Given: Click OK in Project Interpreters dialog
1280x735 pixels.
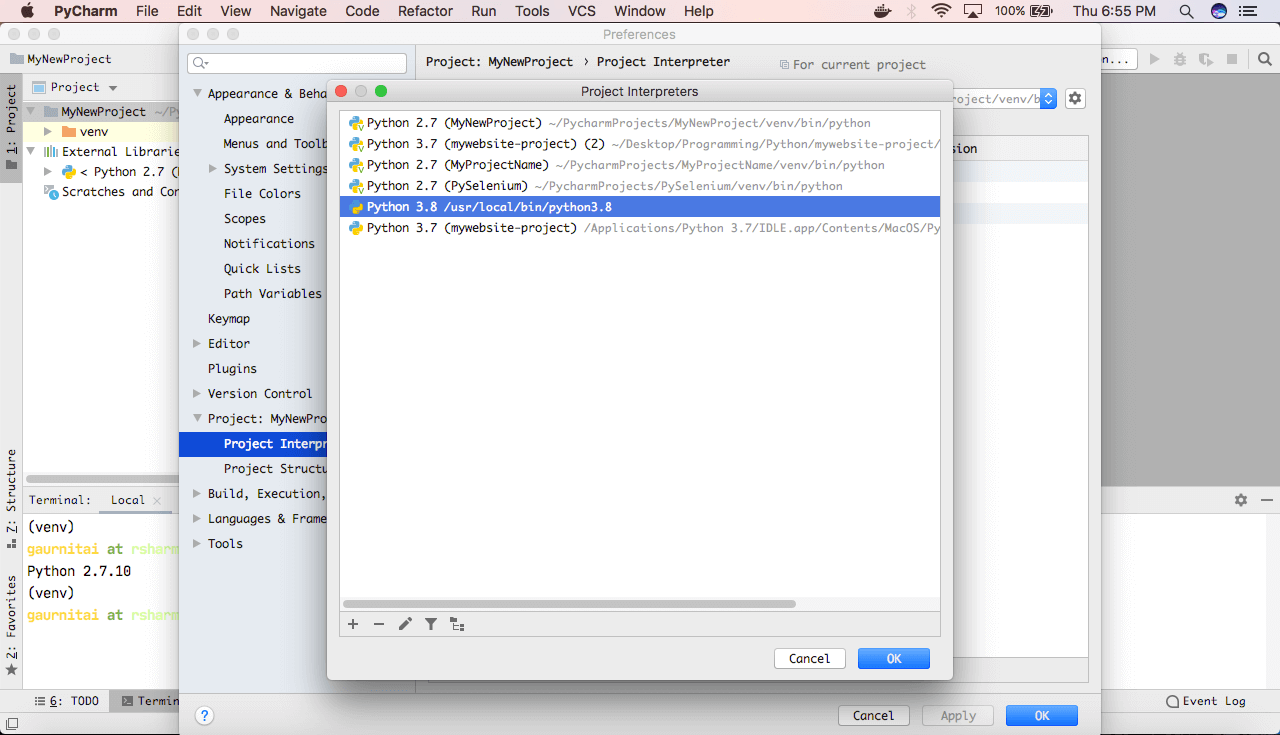Looking at the screenshot, I should 894,658.
